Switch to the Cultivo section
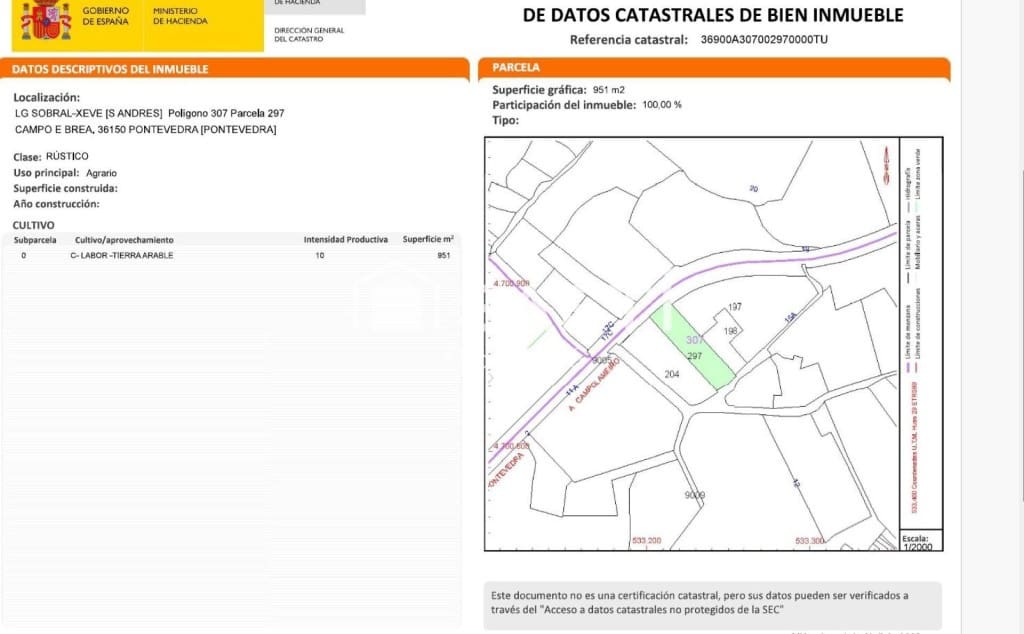1024x634 pixels. tap(30, 224)
